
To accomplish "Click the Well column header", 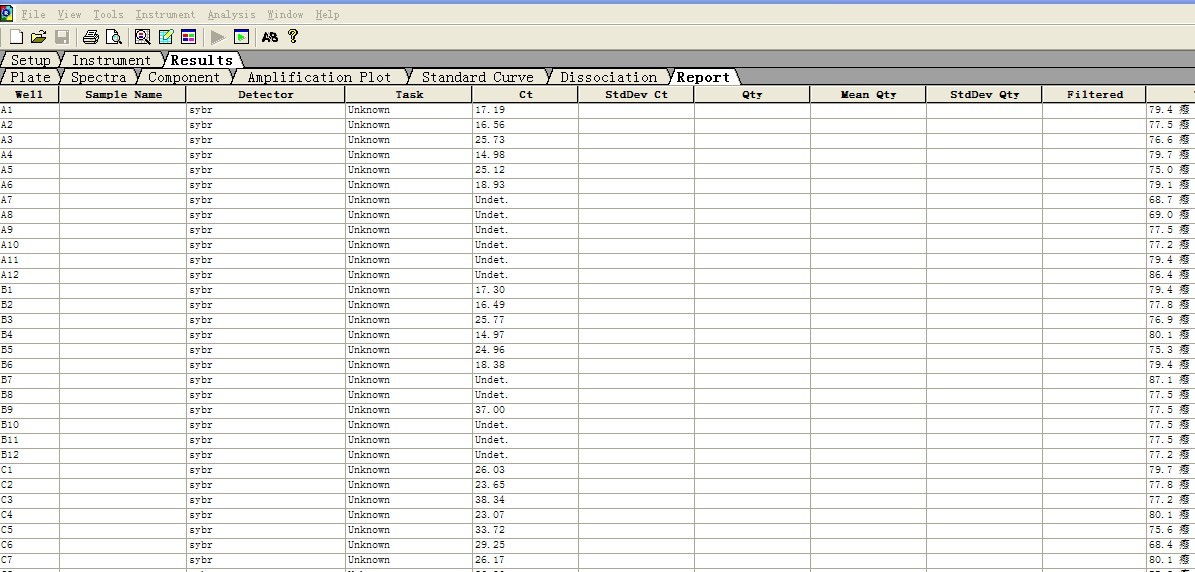I will 29,94.
